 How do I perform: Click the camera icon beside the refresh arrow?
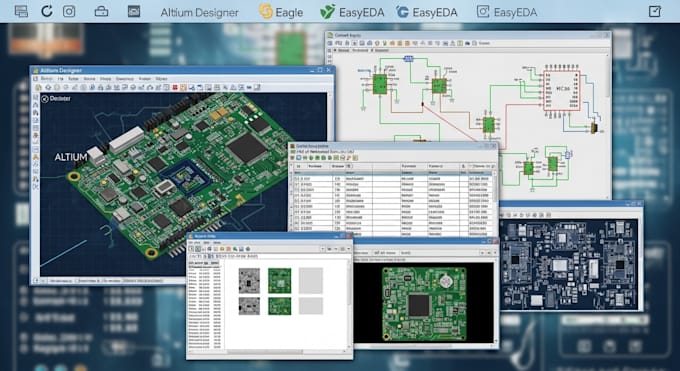[69, 11]
